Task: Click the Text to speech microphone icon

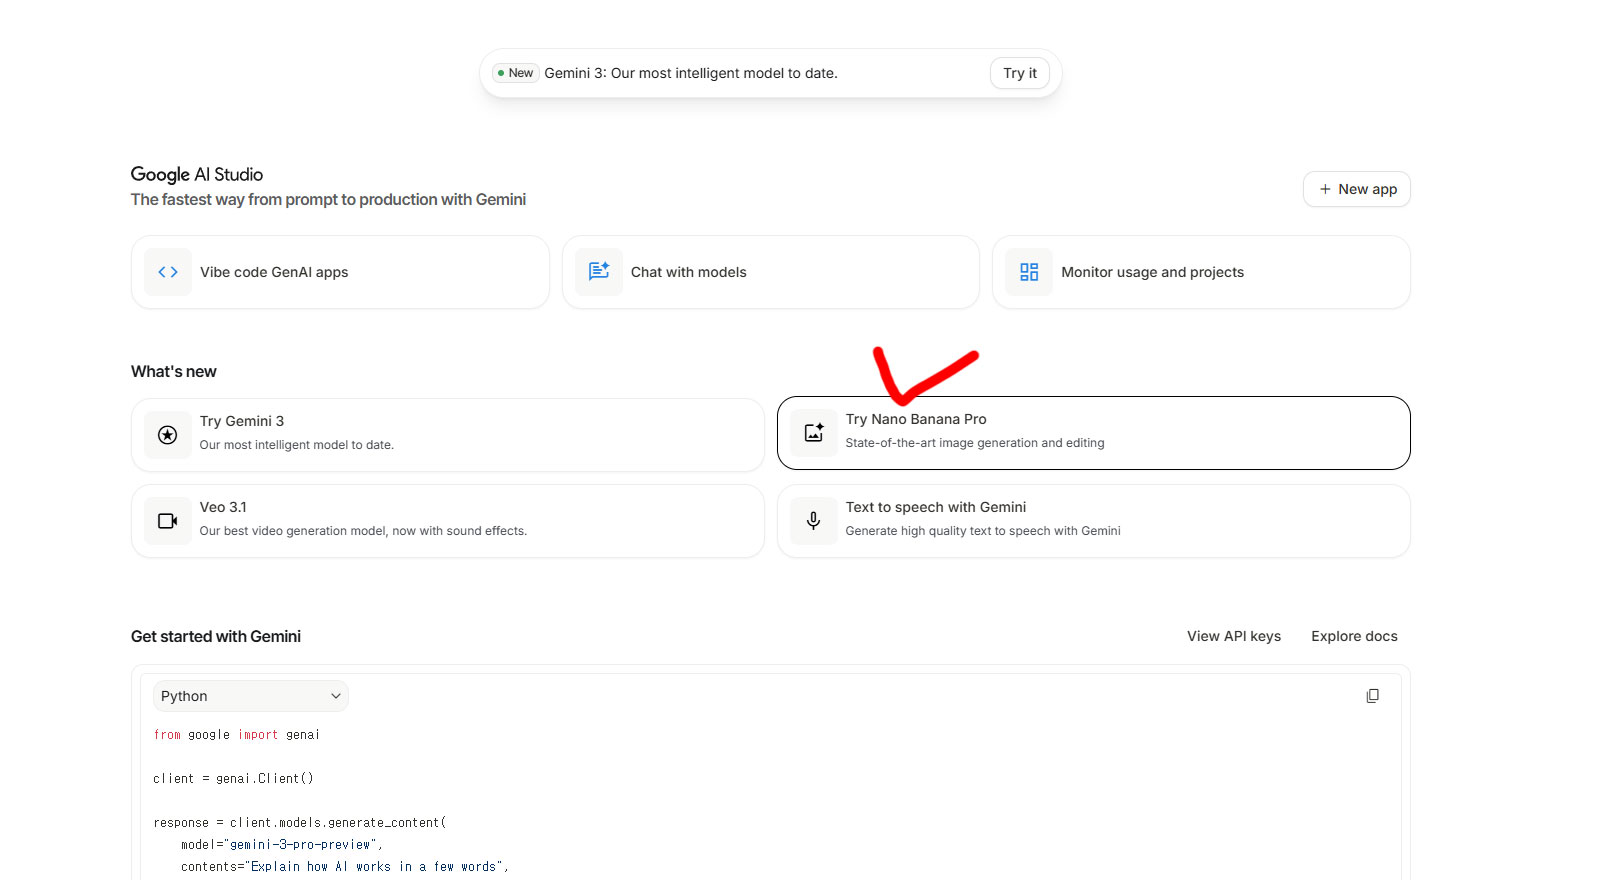Action: tap(814, 521)
